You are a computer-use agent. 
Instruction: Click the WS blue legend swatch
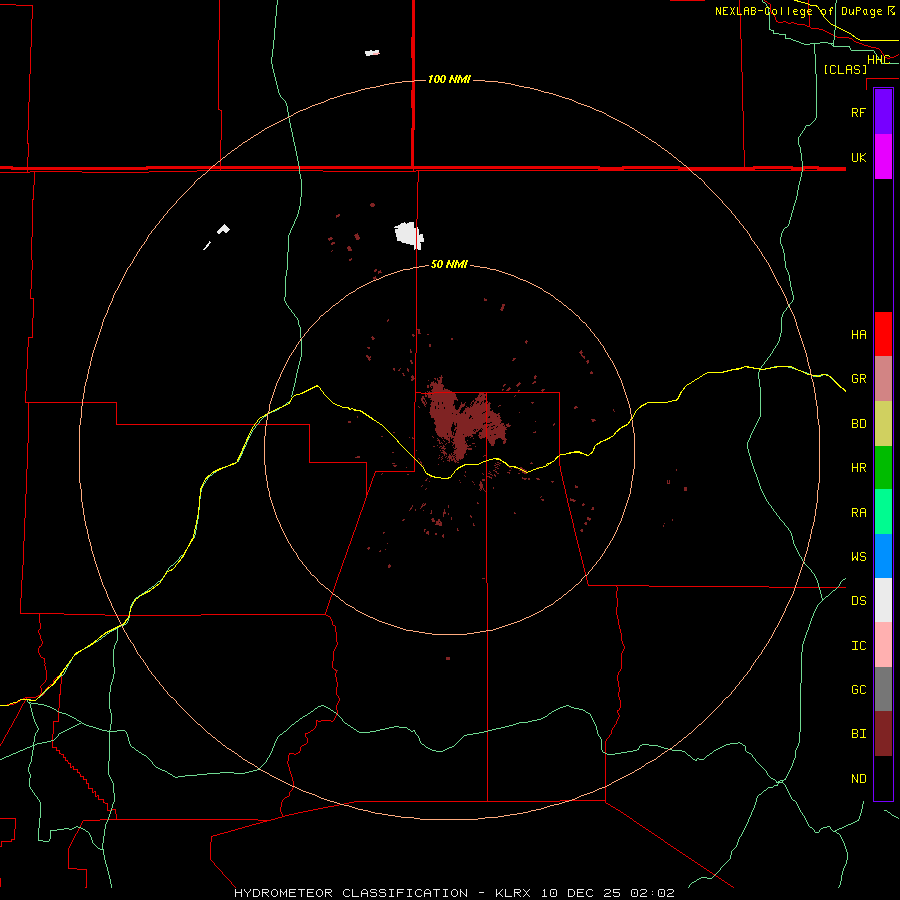coord(883,556)
